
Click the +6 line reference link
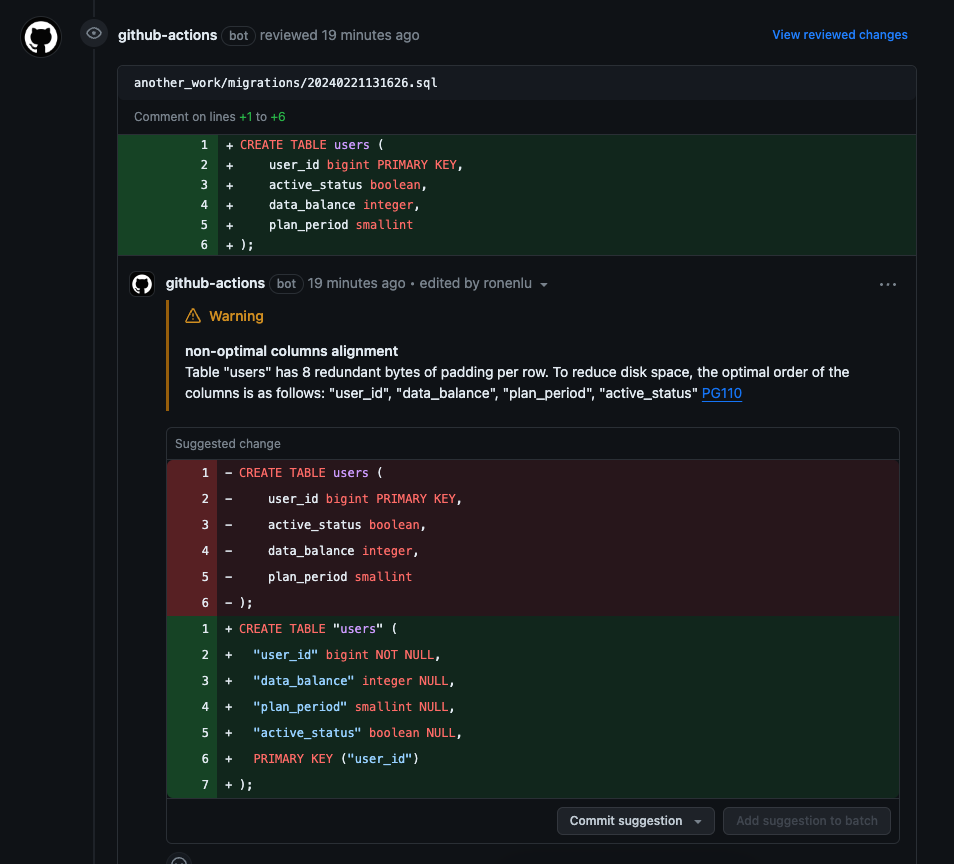(276, 116)
